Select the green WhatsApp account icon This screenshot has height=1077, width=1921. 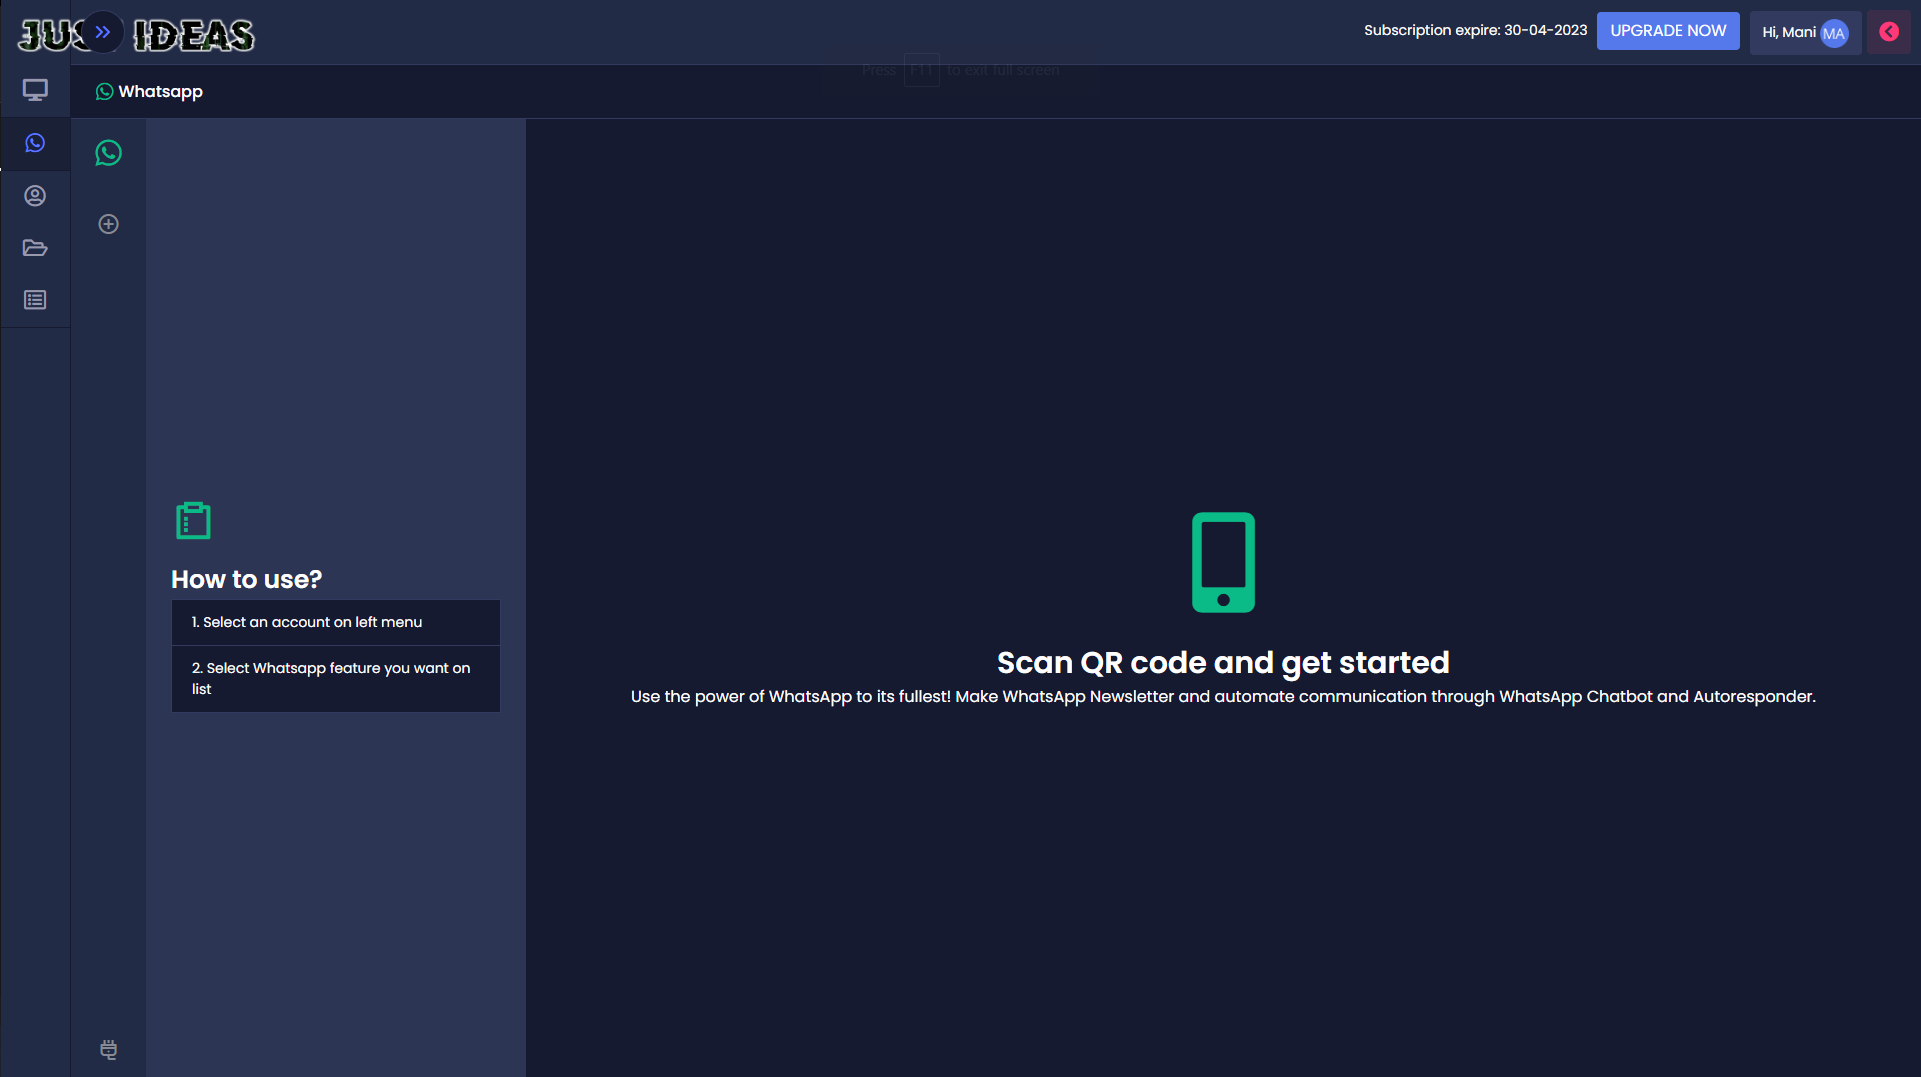pyautogui.click(x=108, y=153)
